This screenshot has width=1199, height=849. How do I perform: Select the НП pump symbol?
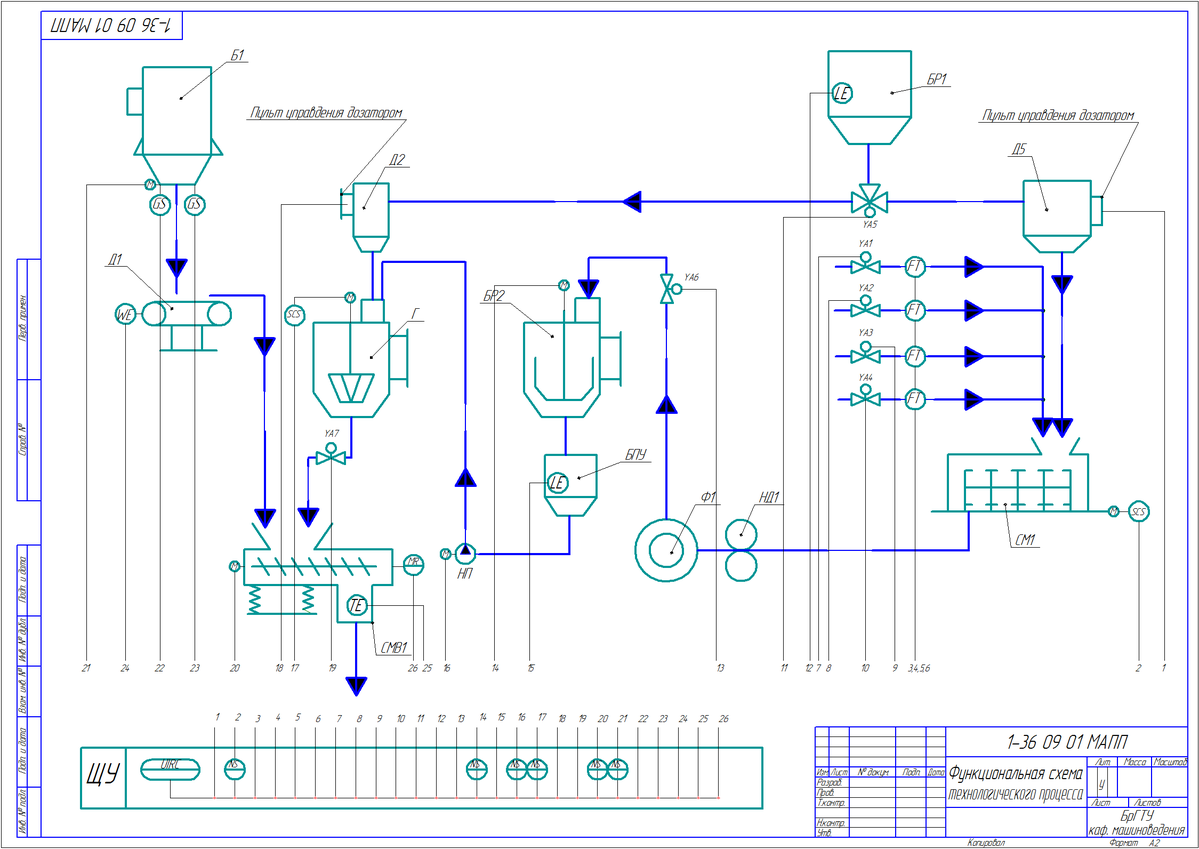coord(465,552)
